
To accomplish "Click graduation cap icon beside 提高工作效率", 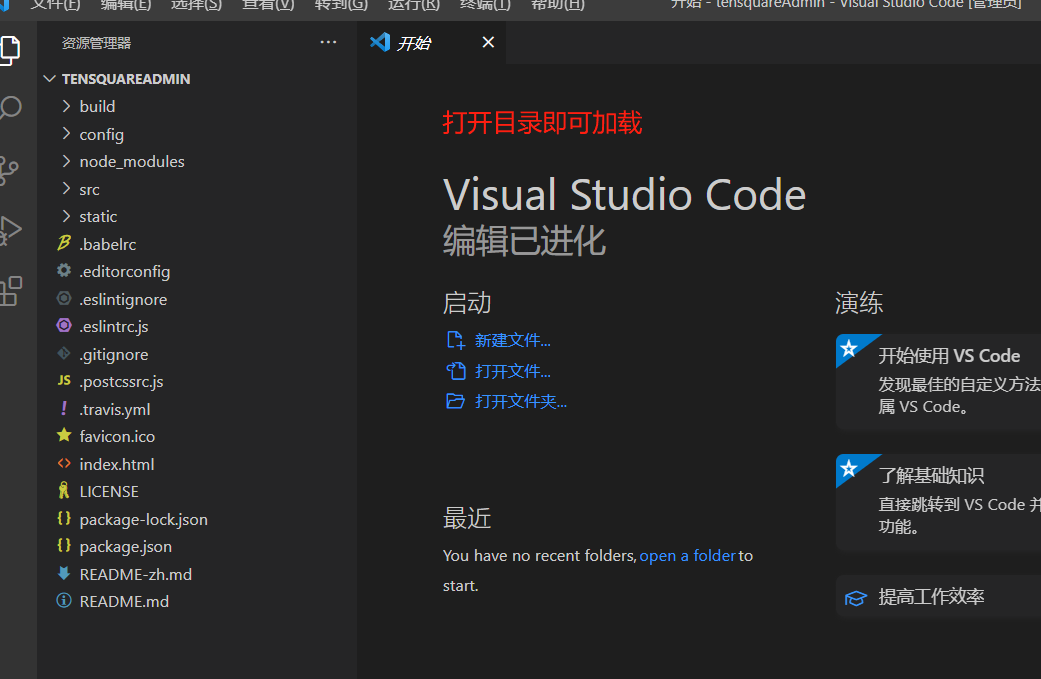I will pos(855,597).
